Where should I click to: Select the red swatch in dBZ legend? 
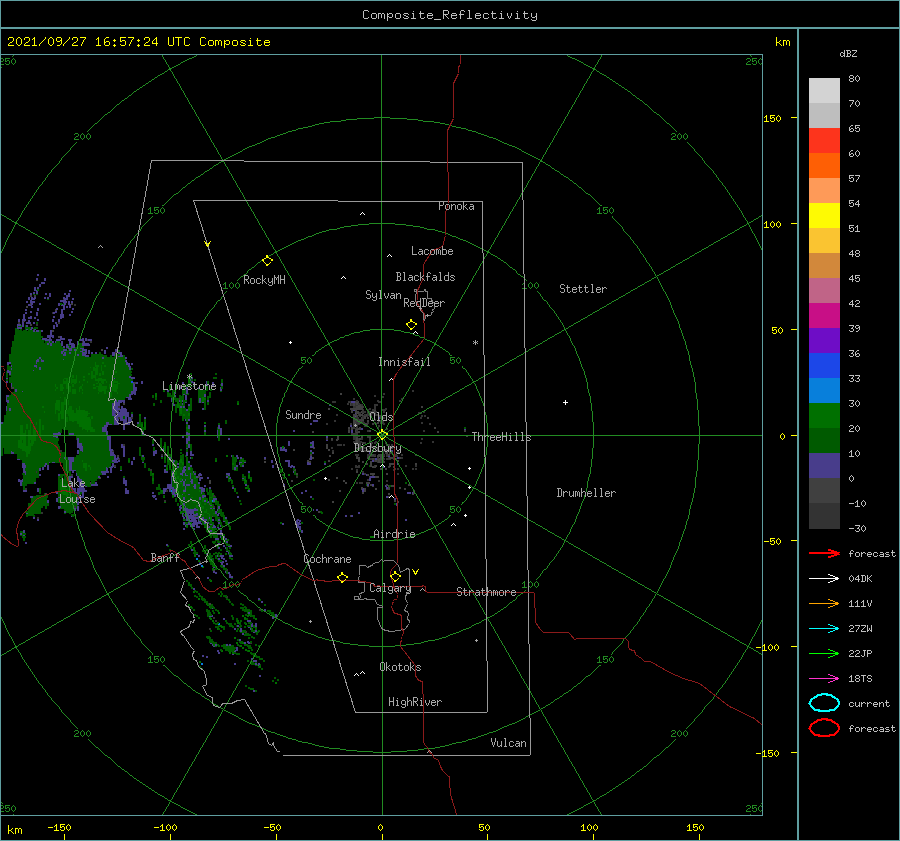click(x=824, y=141)
